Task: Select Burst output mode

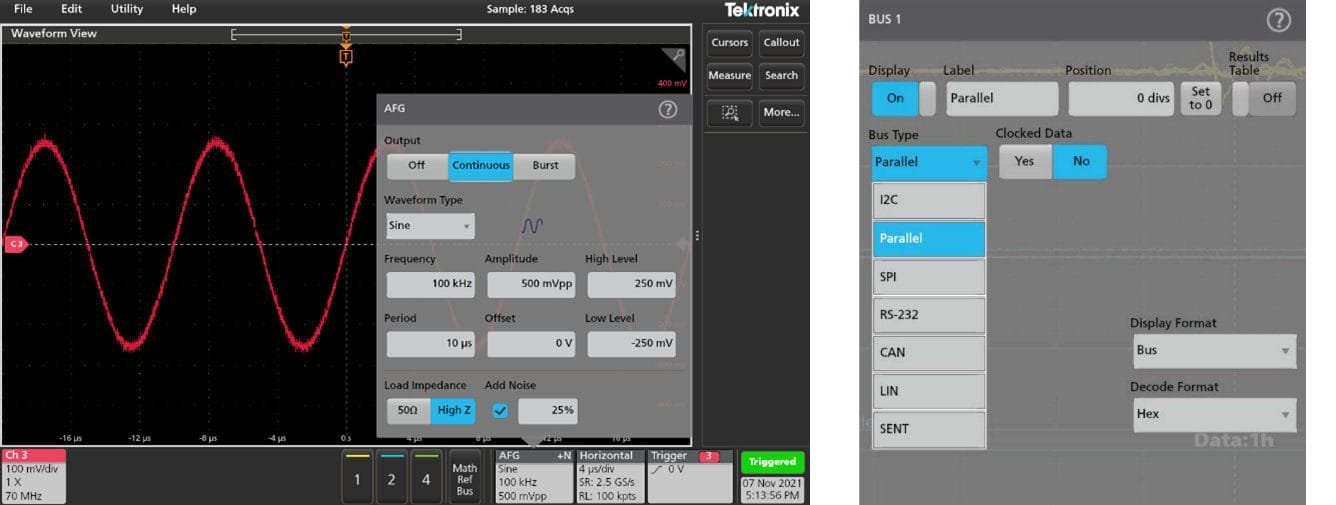Action: pos(545,166)
